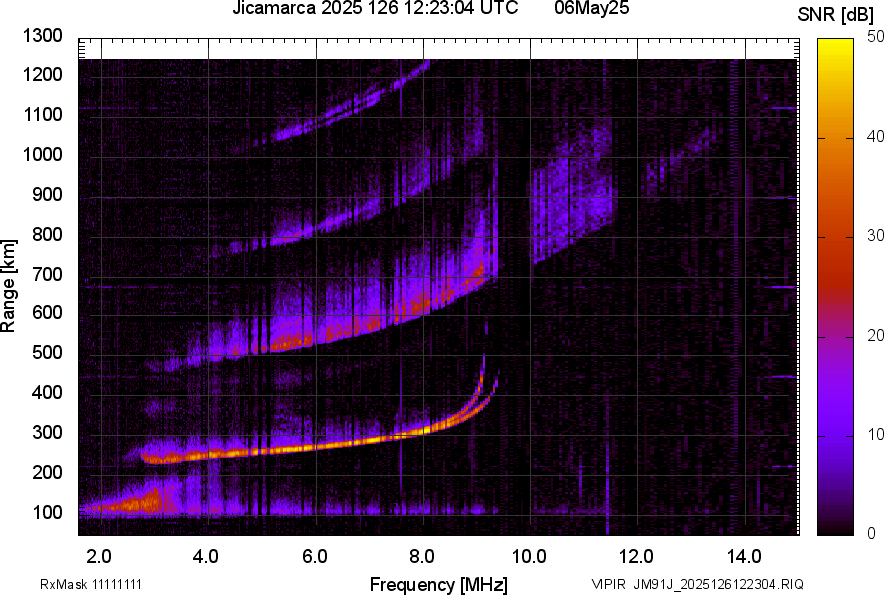Click the range tick label 400

click(x=47, y=392)
